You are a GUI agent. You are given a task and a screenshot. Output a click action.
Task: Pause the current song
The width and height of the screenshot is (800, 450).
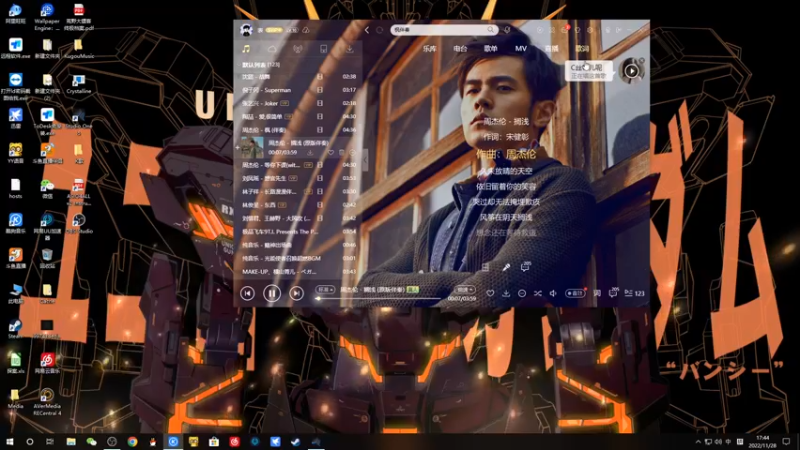point(272,293)
